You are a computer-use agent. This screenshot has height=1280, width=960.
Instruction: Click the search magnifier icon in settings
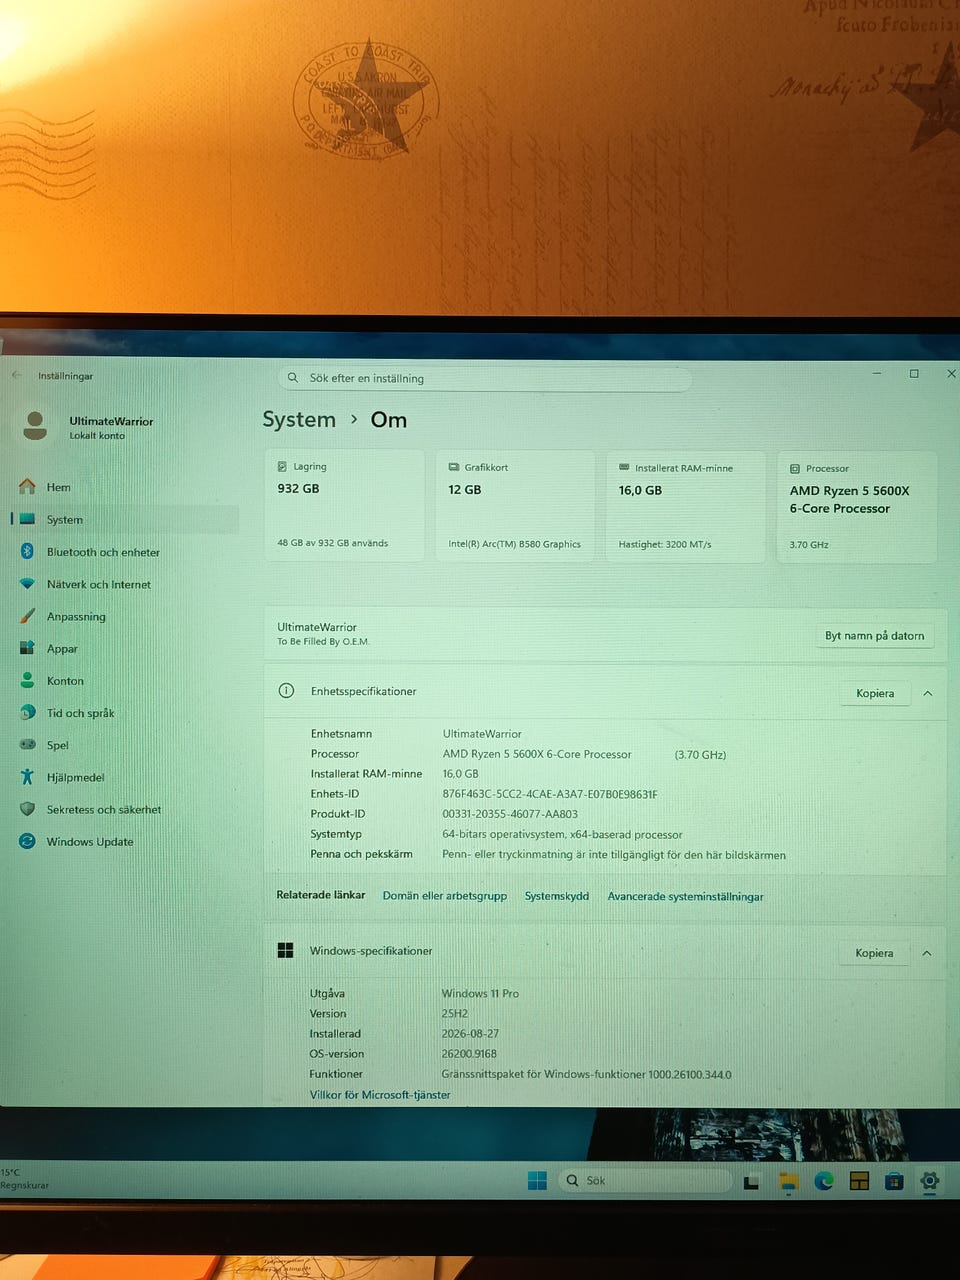(293, 378)
